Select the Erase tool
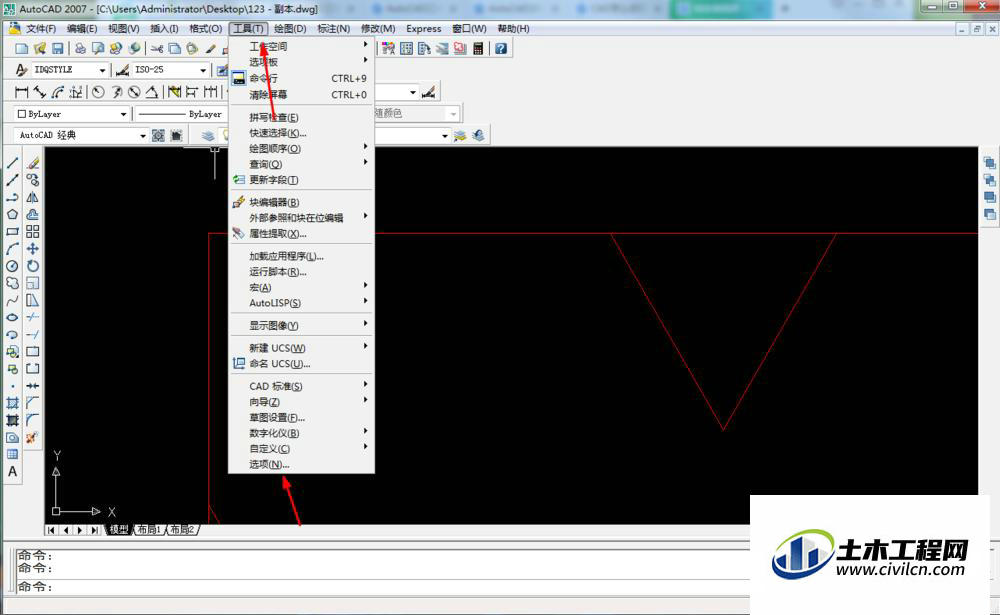The image size is (1000, 615). (33, 163)
